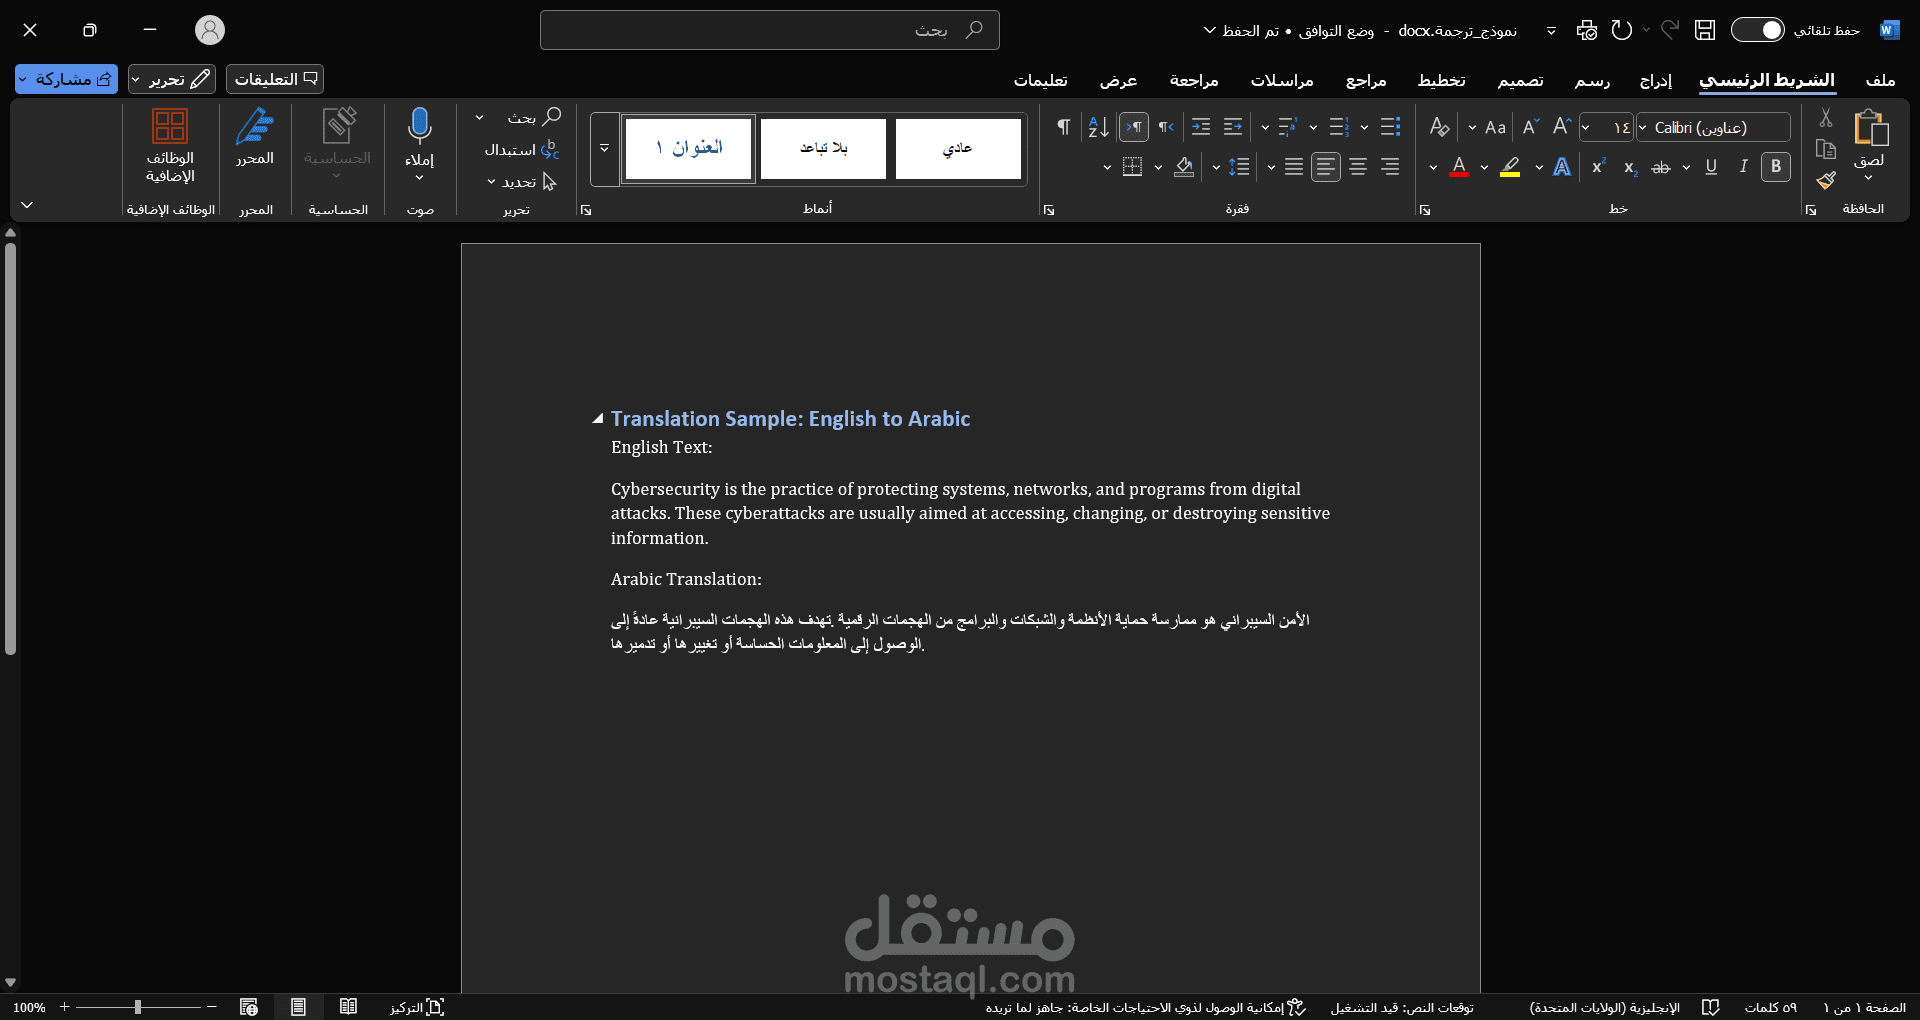The image size is (1920, 1020).
Task: Switch to the عرض (View) tab
Action: 1118,80
